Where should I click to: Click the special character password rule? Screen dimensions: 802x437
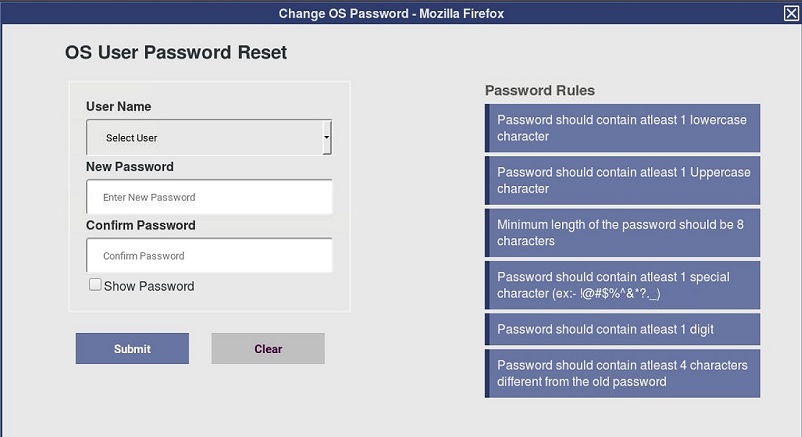click(x=622, y=285)
